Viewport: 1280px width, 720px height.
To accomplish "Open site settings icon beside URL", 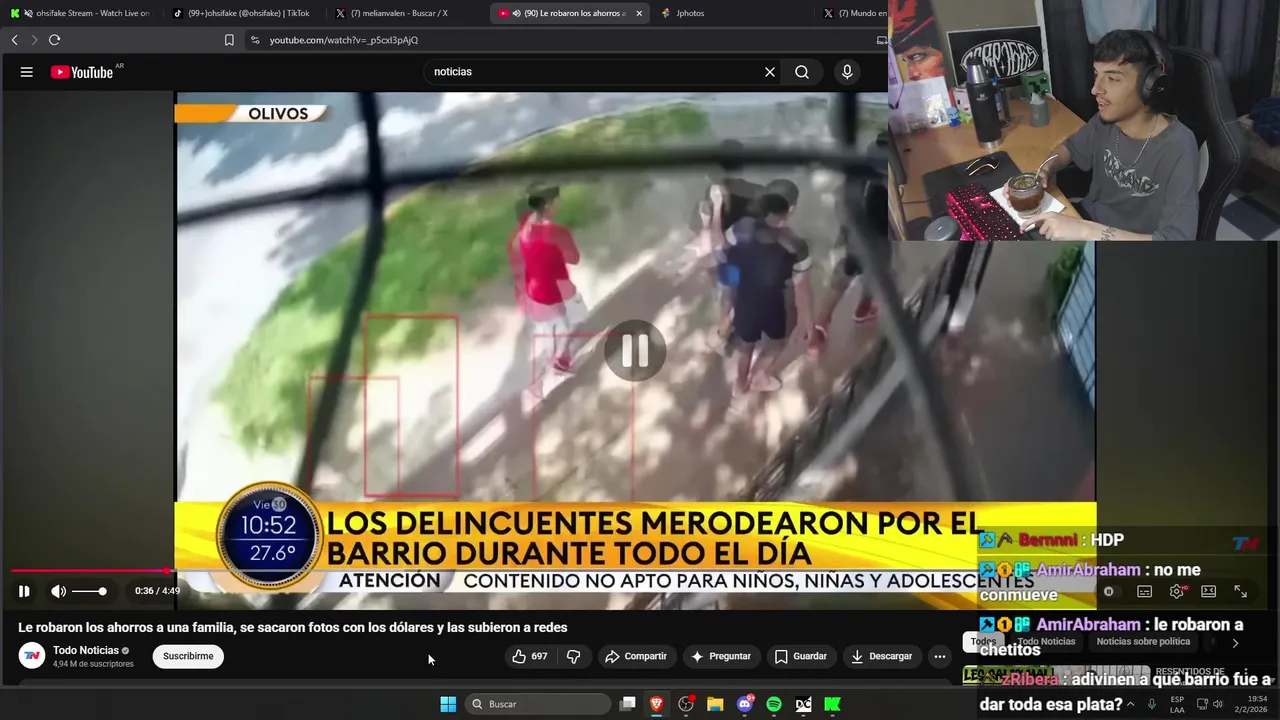I will pos(255,40).
